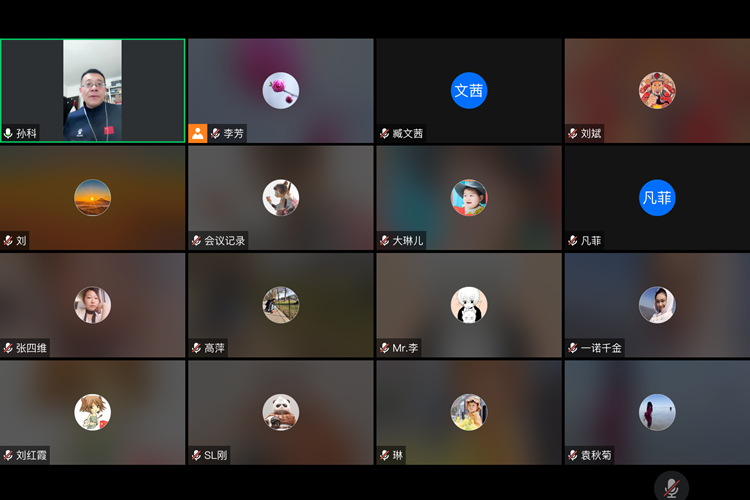
Task: Click the muted microphone circle at bottom right
Action: pyautogui.click(x=671, y=487)
